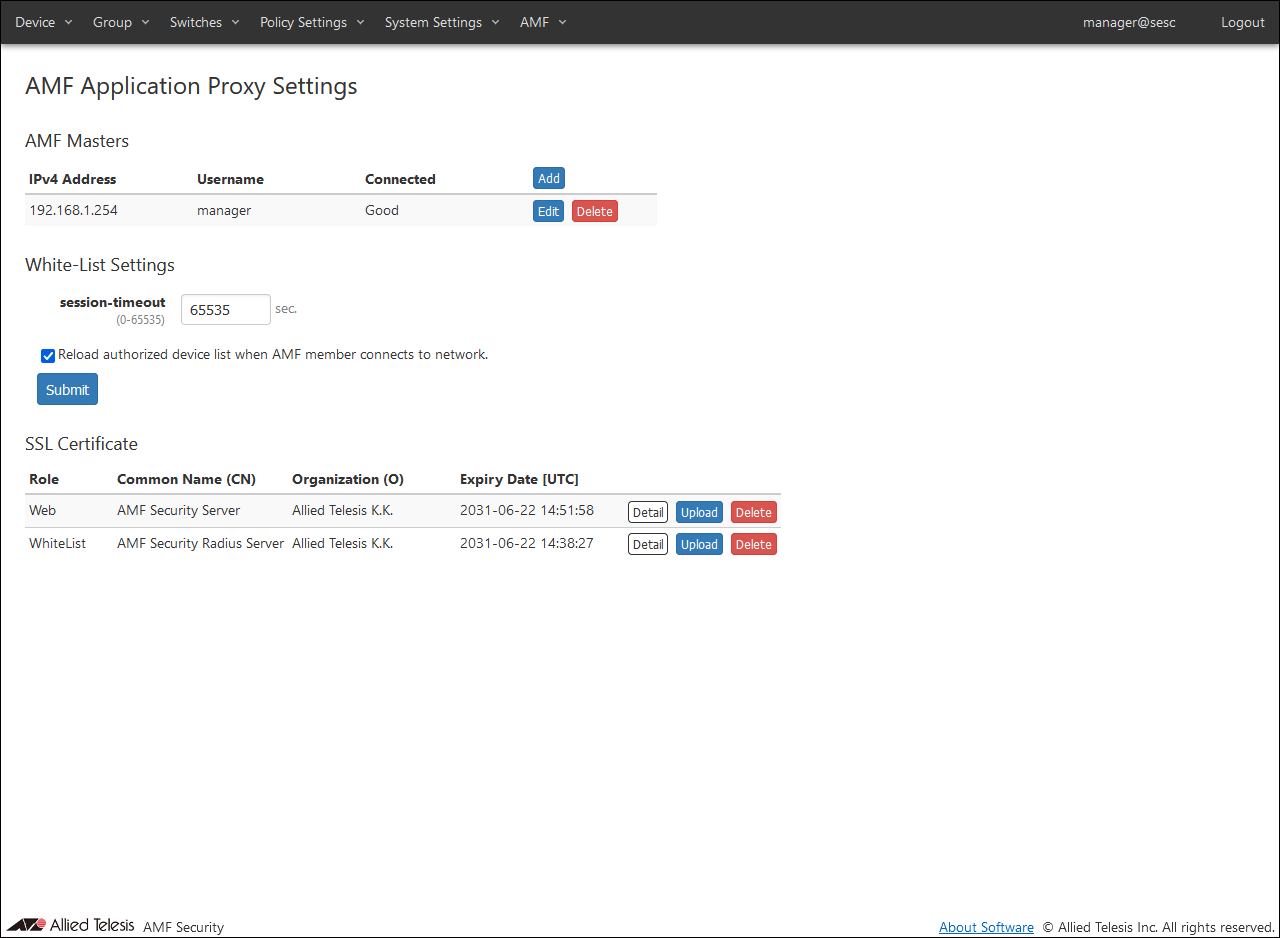The image size is (1280, 938).
Task: Submit the White-List Settings
Action: pyautogui.click(x=67, y=390)
